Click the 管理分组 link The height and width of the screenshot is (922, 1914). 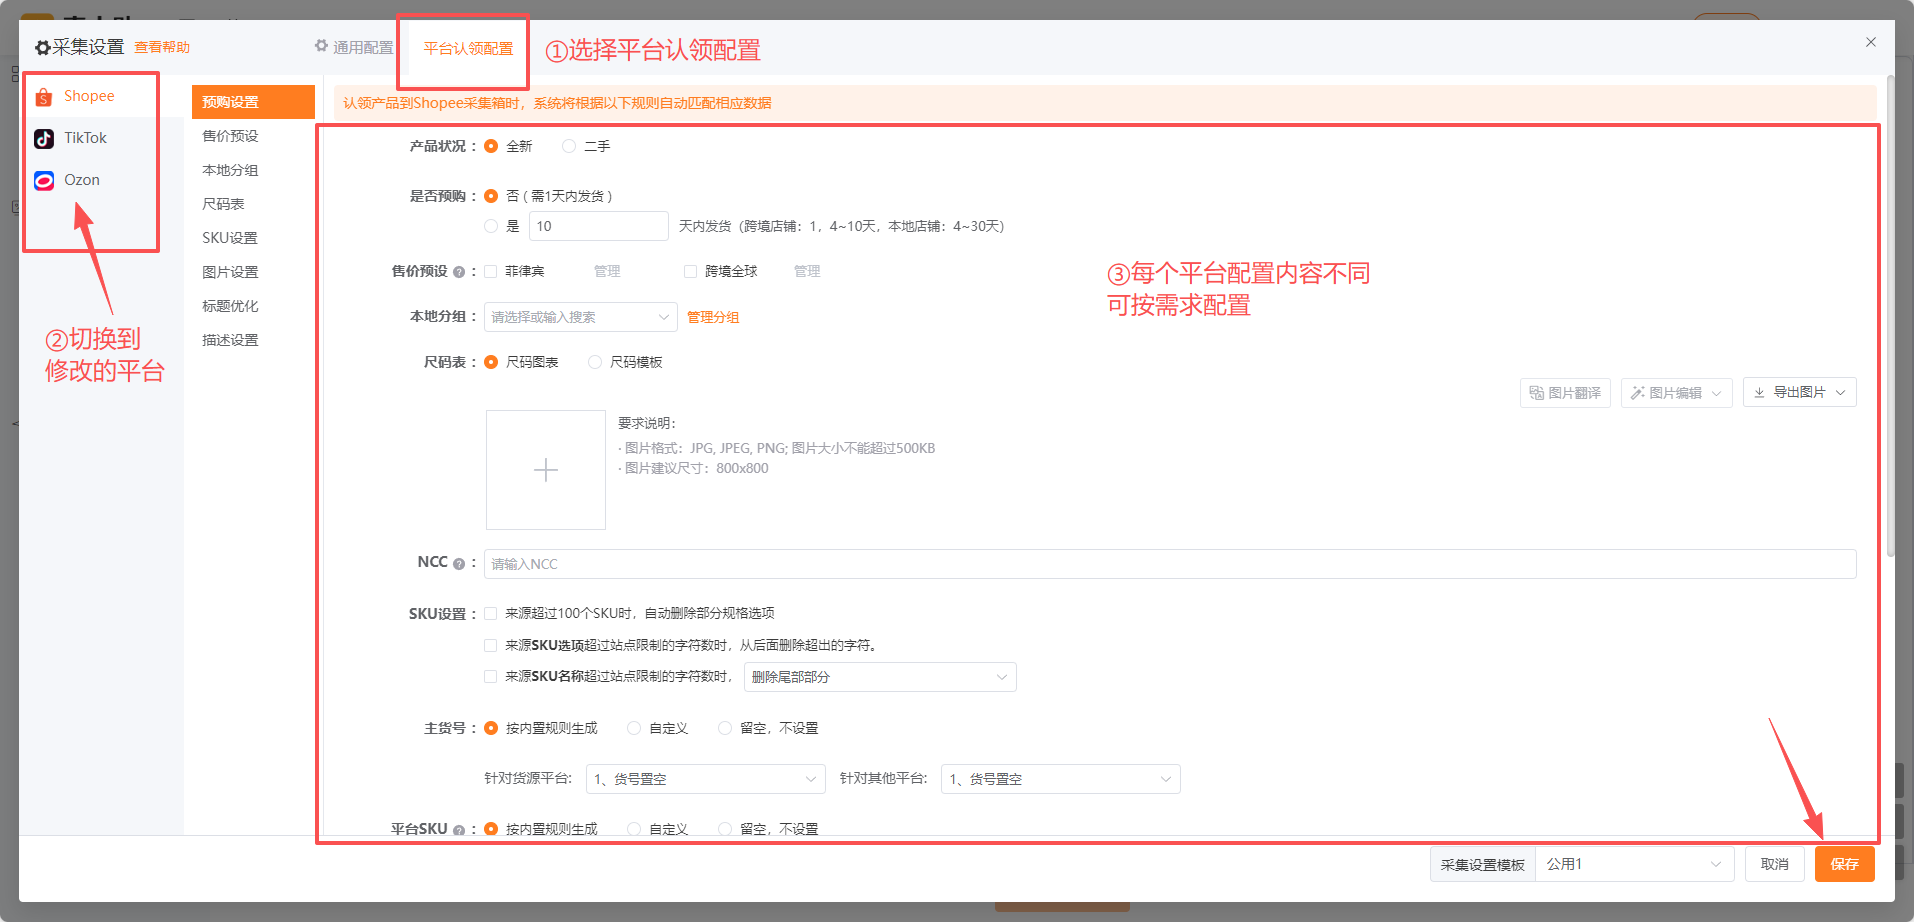coord(713,317)
